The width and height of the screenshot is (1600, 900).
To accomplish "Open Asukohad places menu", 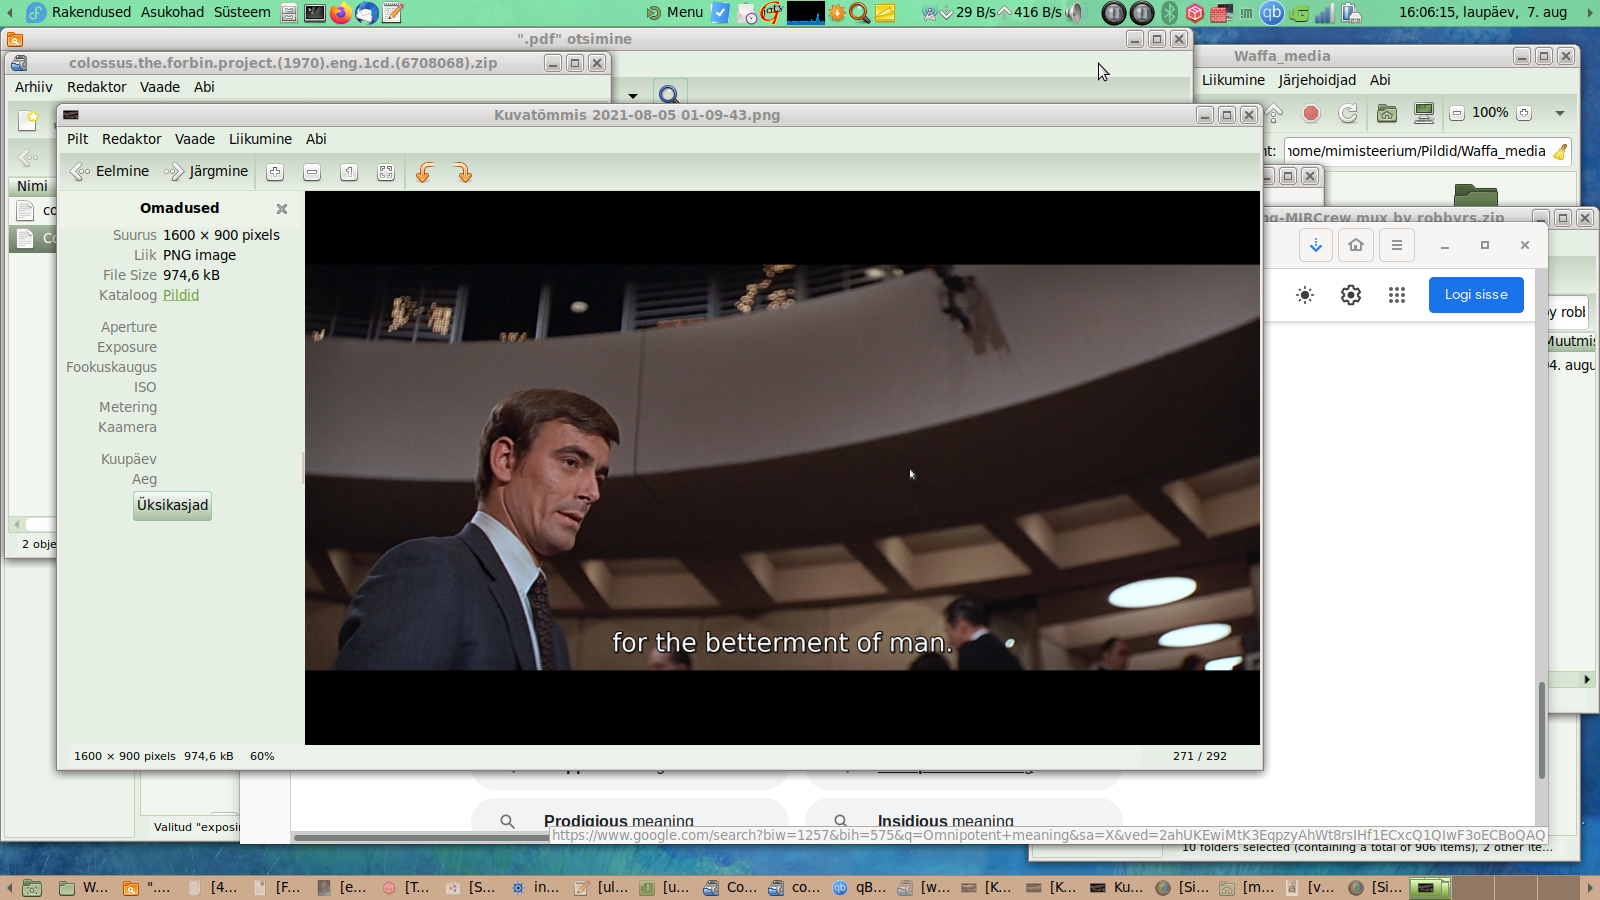I will [172, 12].
